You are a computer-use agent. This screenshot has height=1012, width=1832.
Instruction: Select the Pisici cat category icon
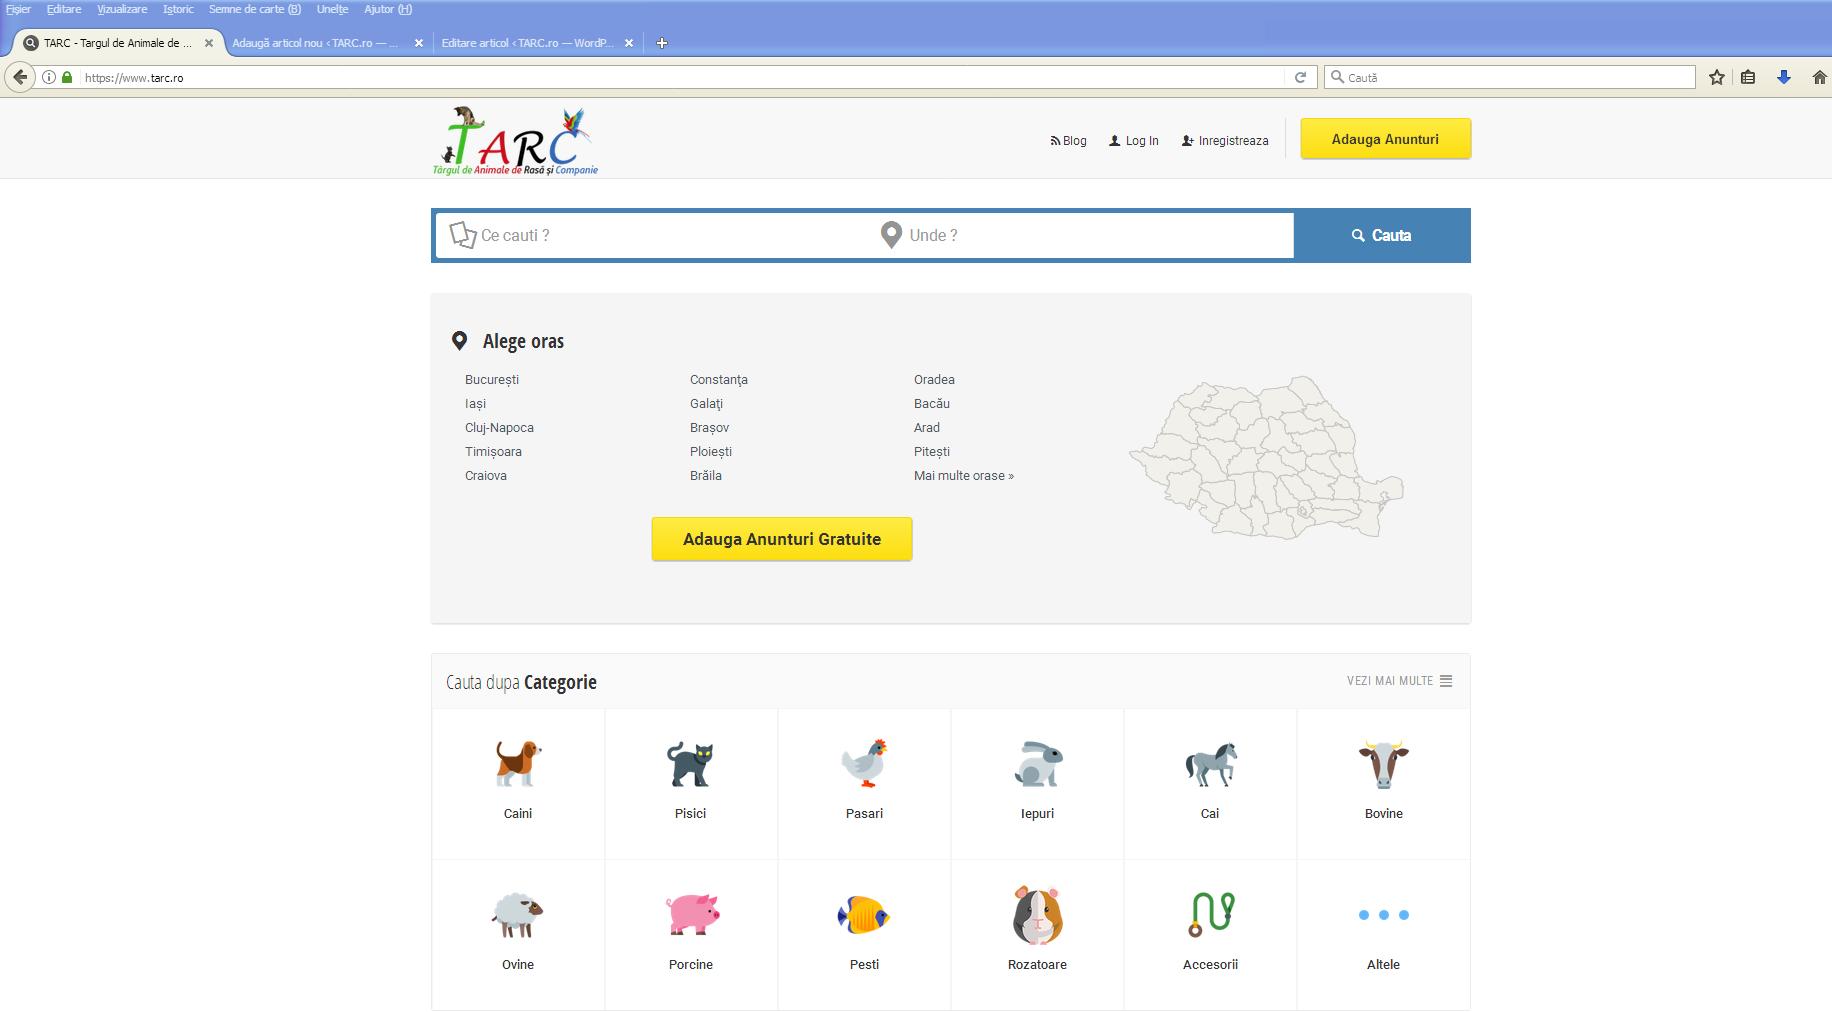(690, 764)
